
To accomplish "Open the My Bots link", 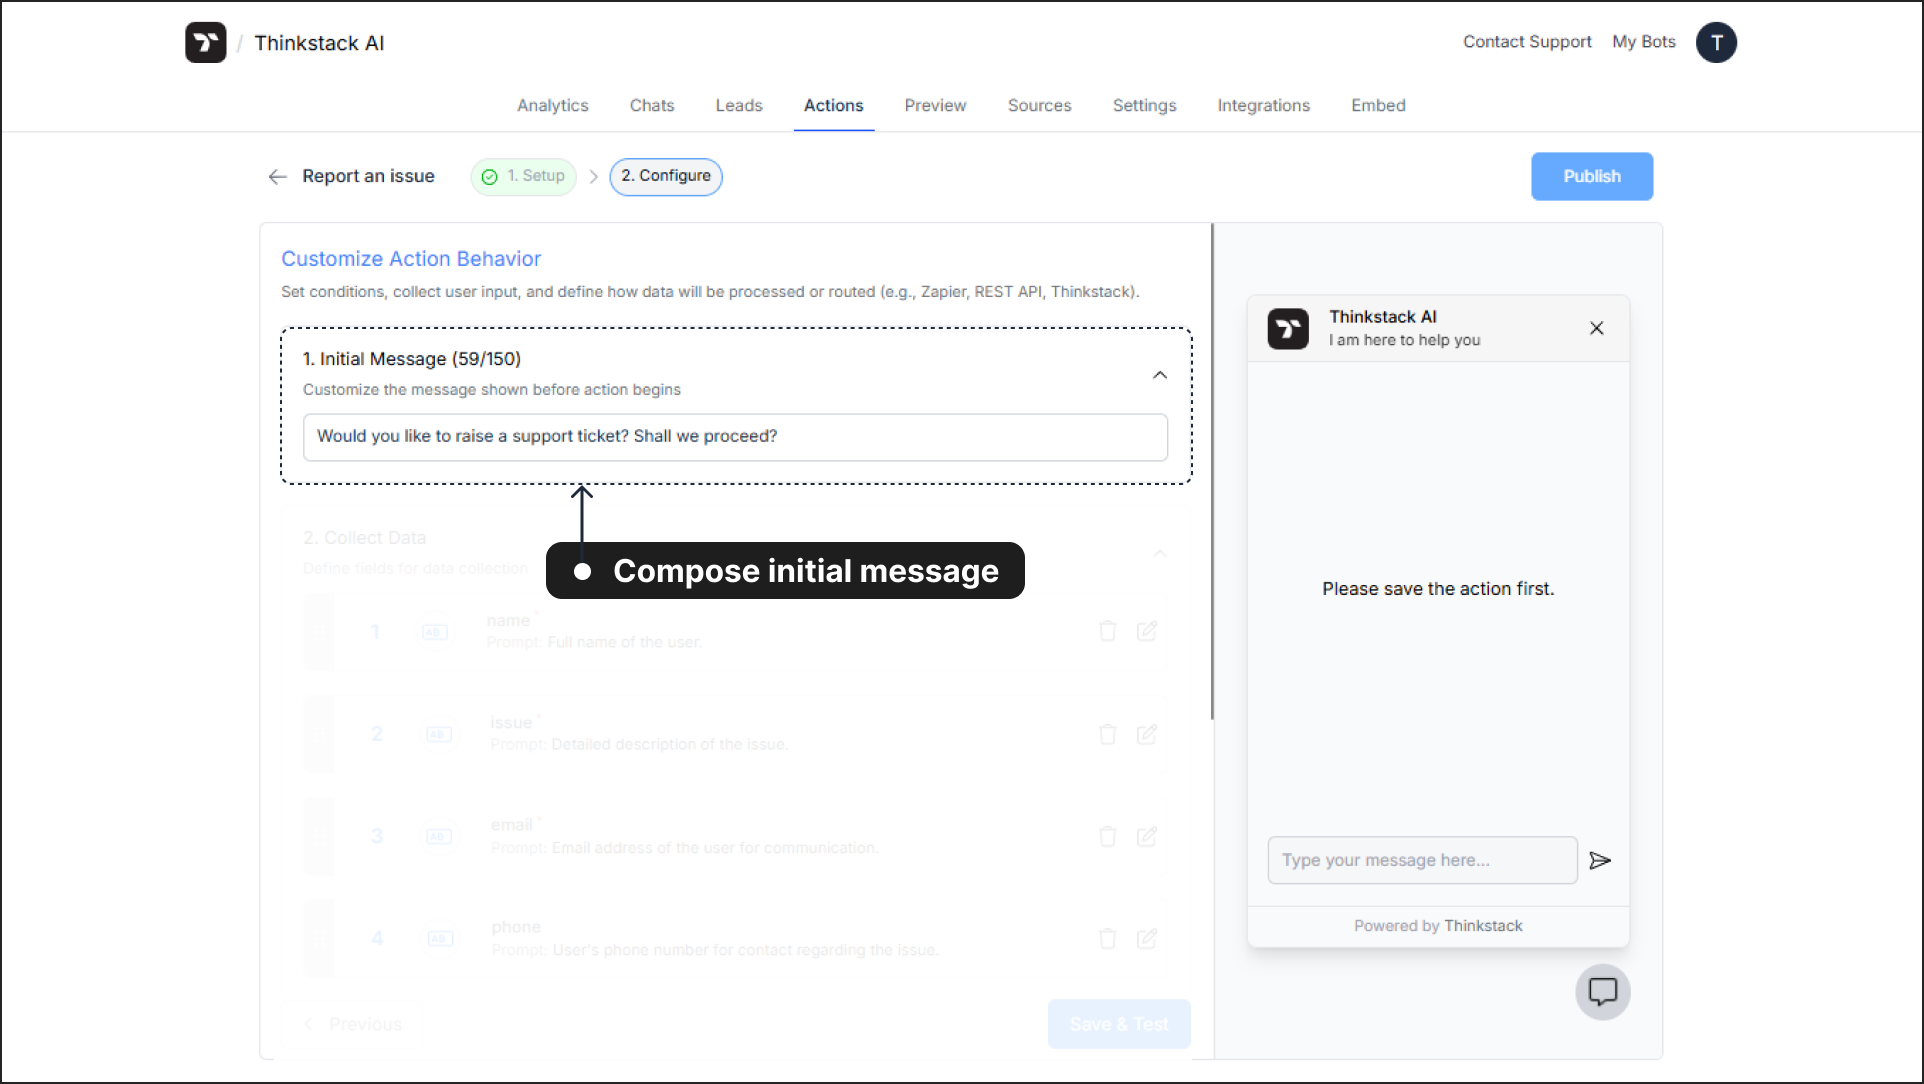I will click(x=1643, y=42).
